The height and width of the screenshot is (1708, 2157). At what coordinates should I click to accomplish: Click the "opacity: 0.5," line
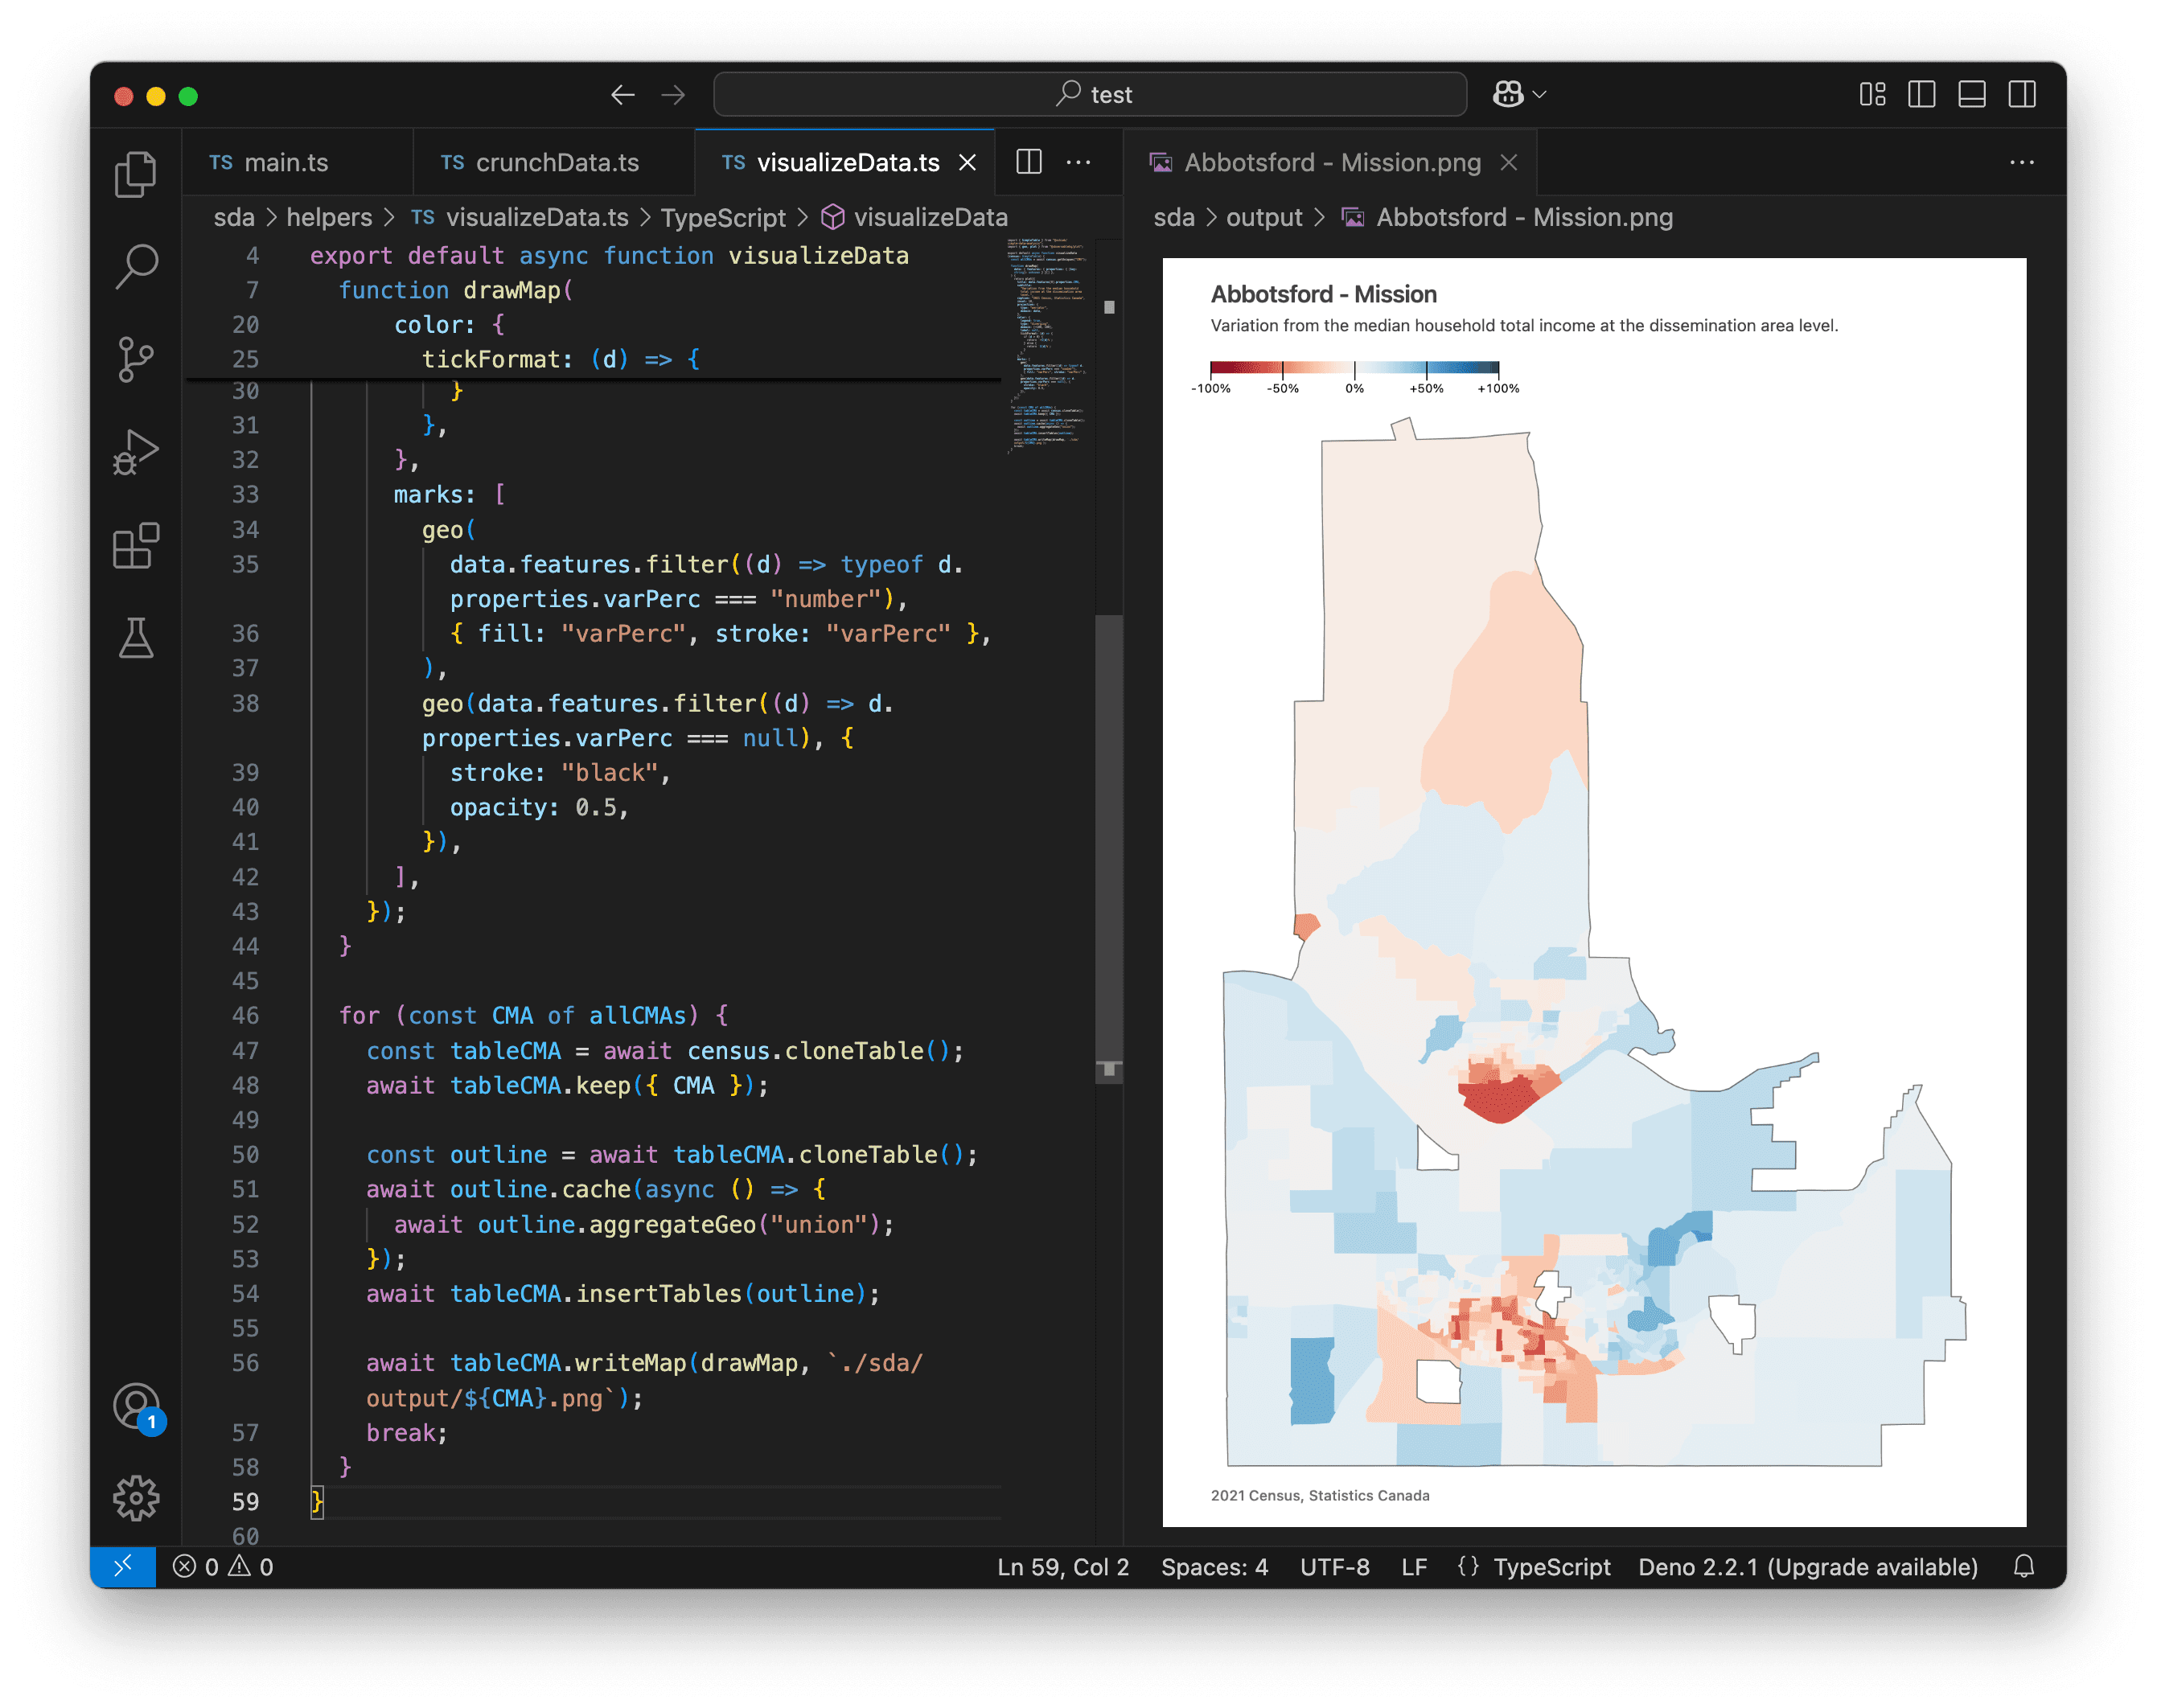tap(539, 807)
